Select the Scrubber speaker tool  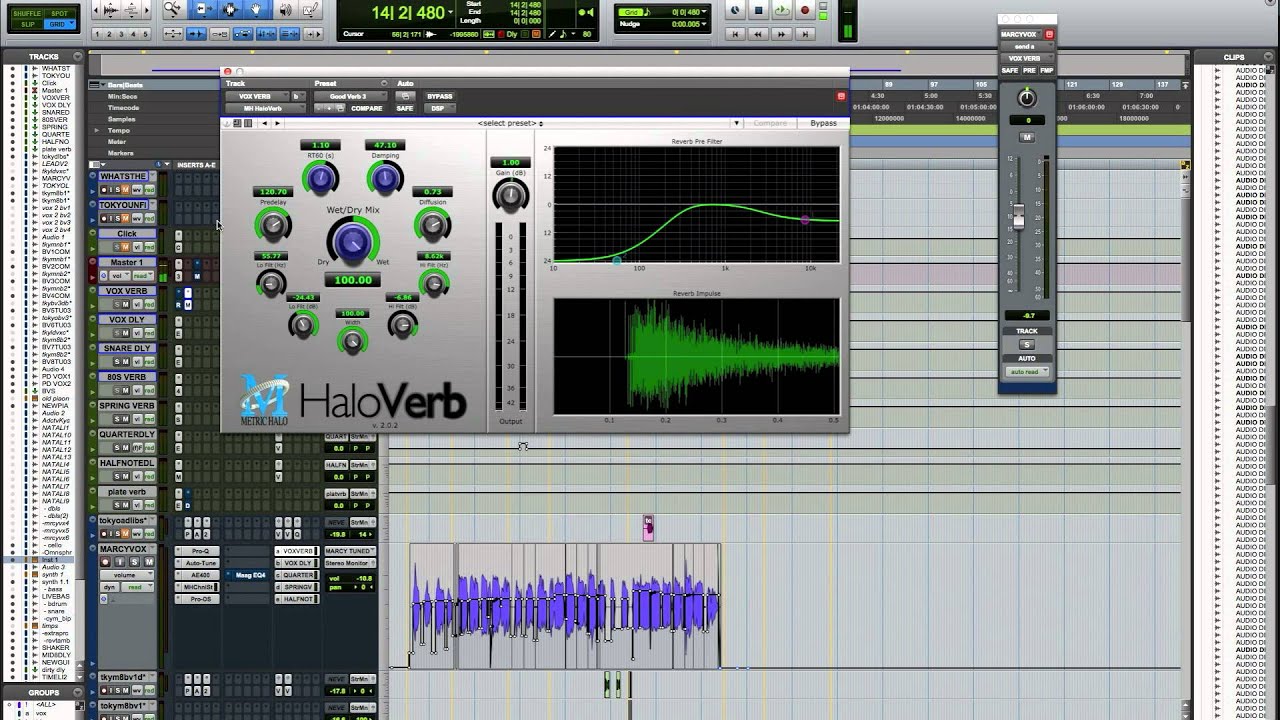[x=285, y=10]
